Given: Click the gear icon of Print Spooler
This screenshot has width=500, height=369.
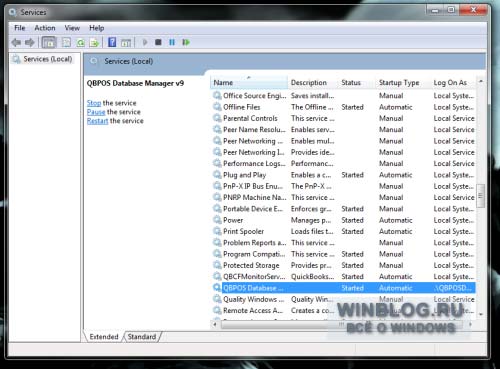Looking at the screenshot, I should tap(217, 231).
